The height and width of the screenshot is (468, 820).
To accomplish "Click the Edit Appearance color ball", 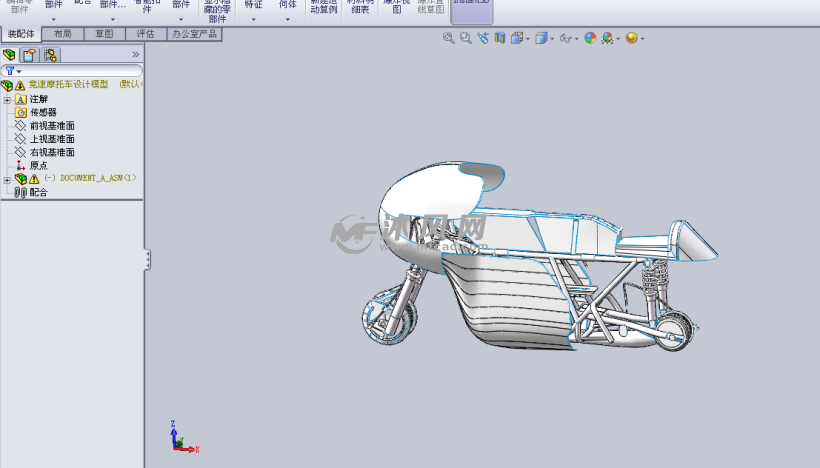I will (x=590, y=38).
